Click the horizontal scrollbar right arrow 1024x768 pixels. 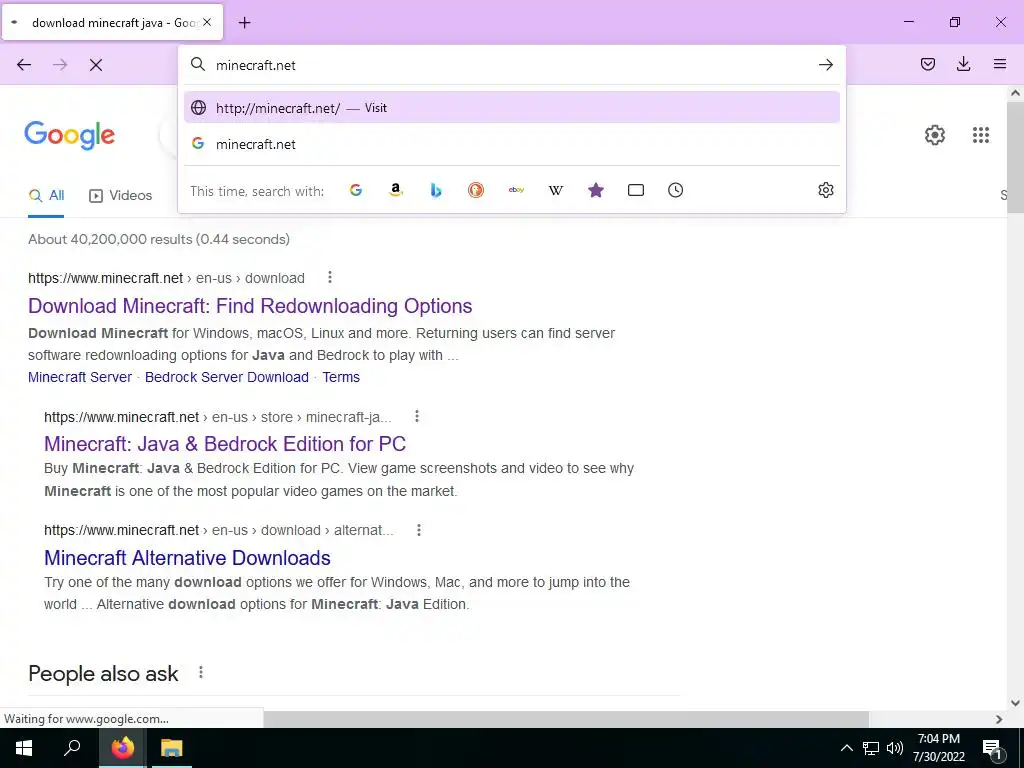999,719
